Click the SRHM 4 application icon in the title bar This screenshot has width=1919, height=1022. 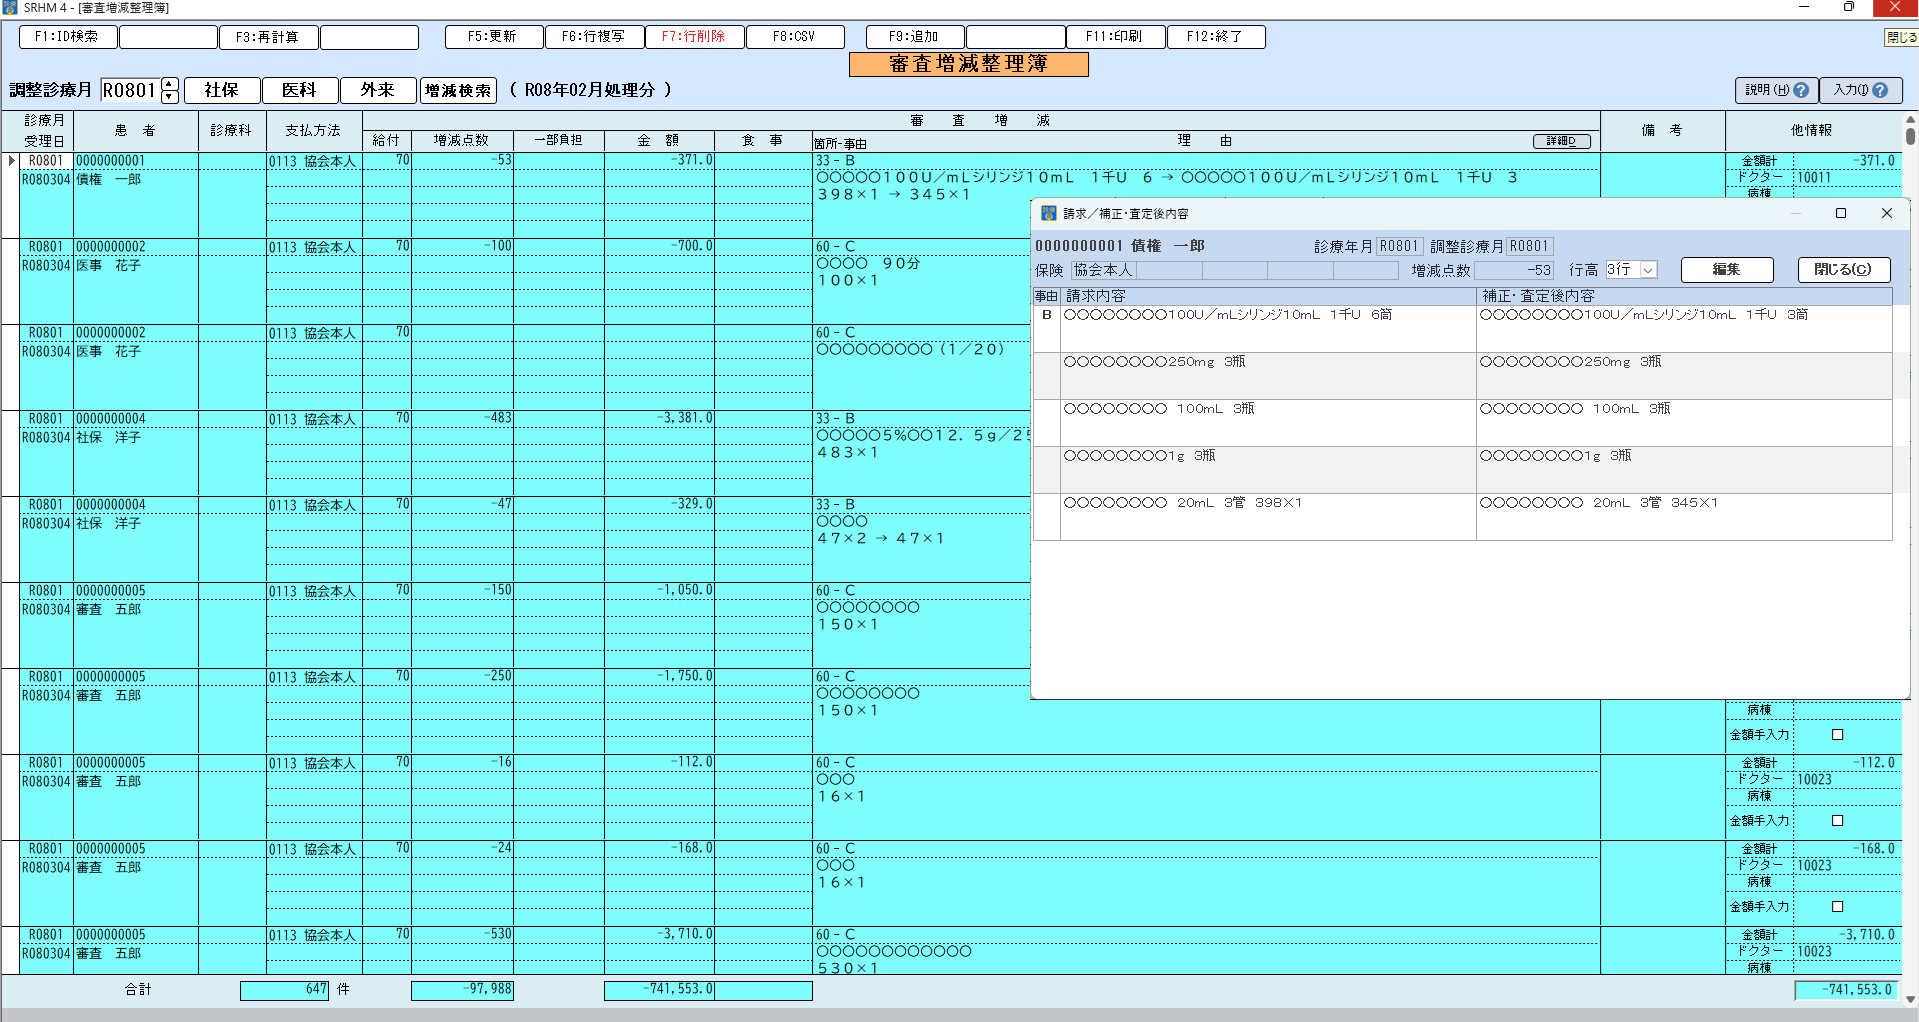pyautogui.click(x=10, y=7)
